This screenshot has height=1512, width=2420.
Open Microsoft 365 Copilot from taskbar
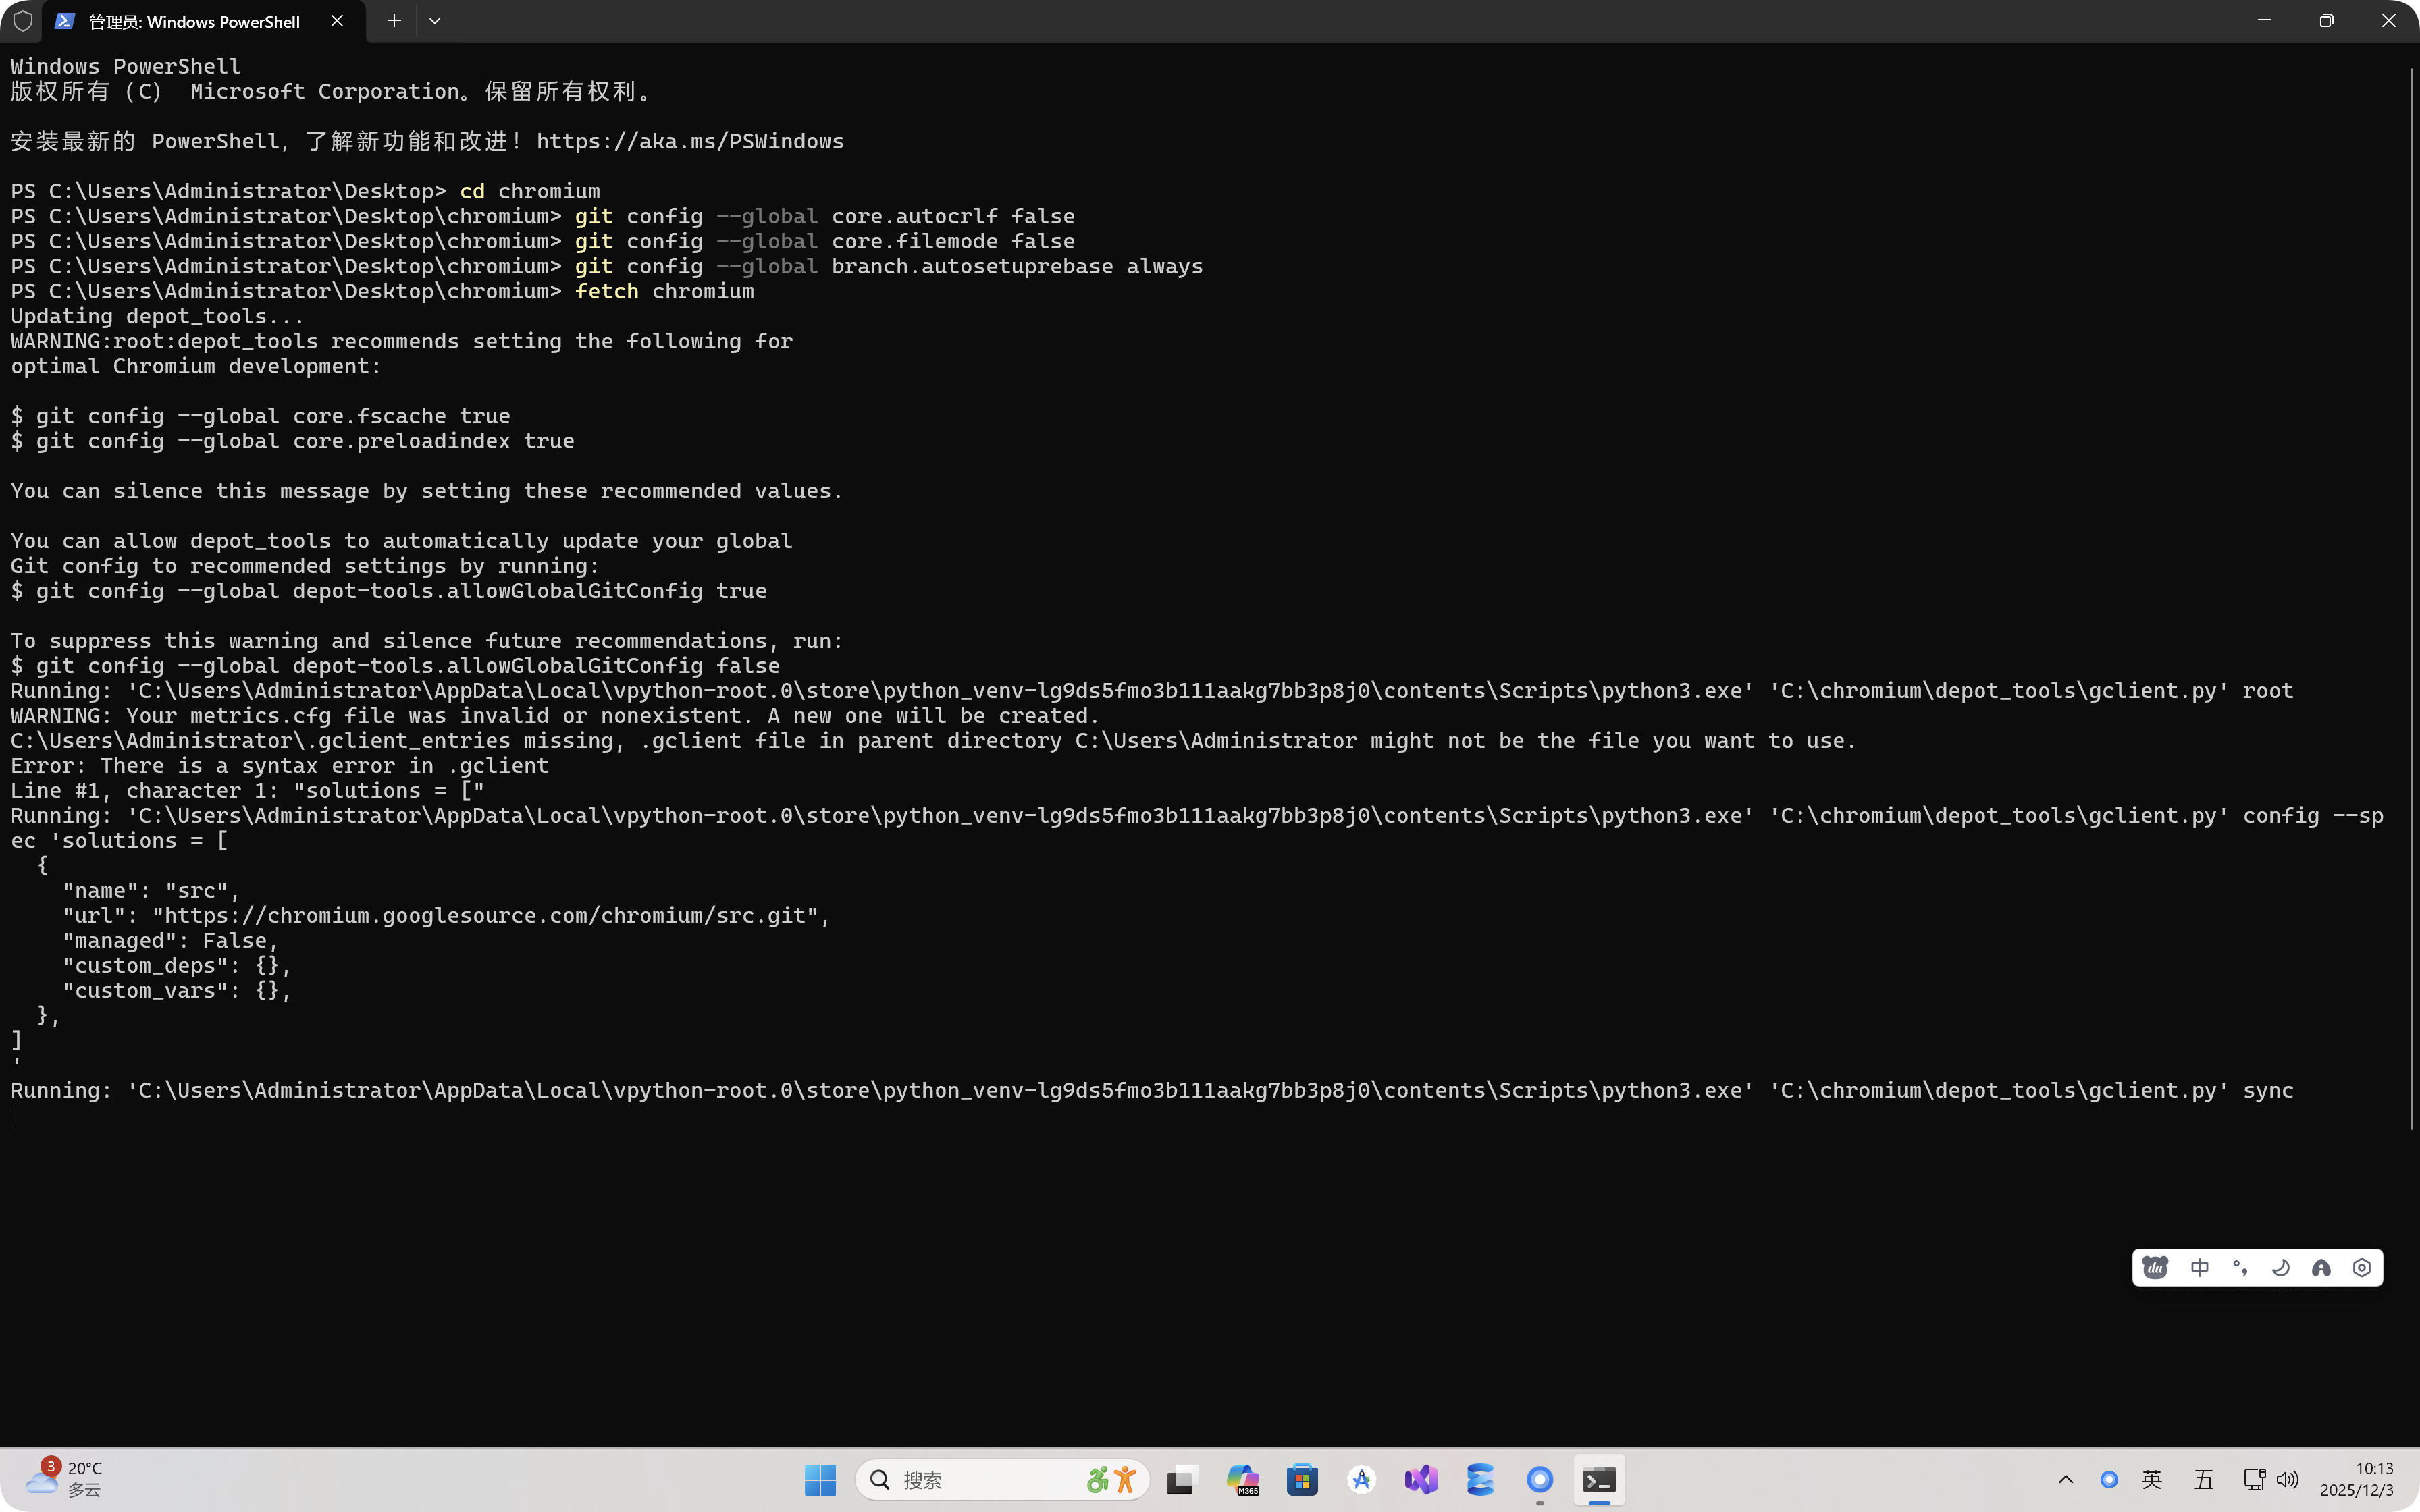pyautogui.click(x=1242, y=1480)
